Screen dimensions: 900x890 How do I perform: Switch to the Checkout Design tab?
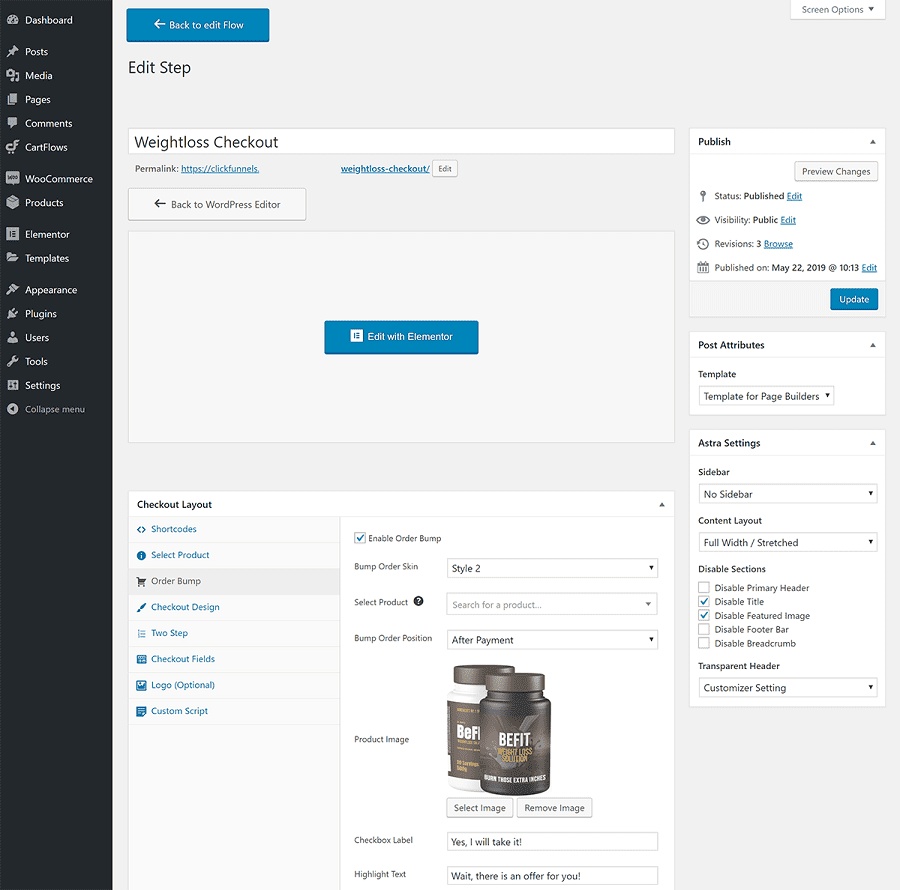186,607
